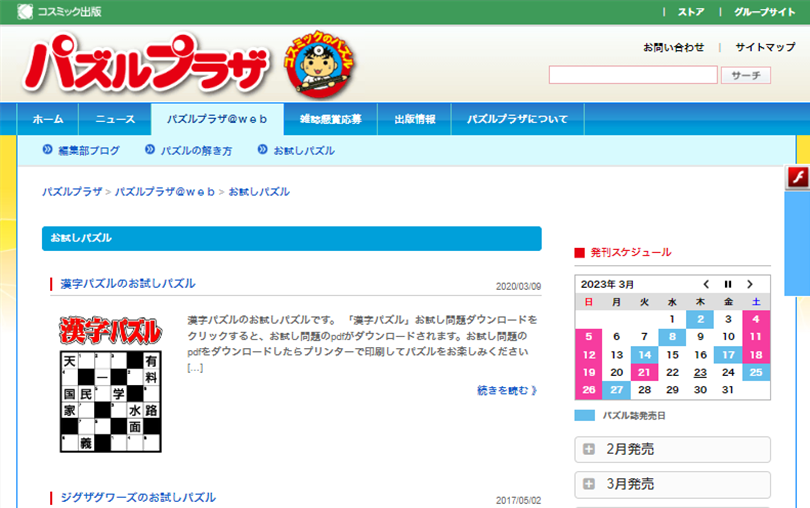Open the 漢字パズルのお試しパズル article title
This screenshot has height=508, width=810.
(x=128, y=284)
